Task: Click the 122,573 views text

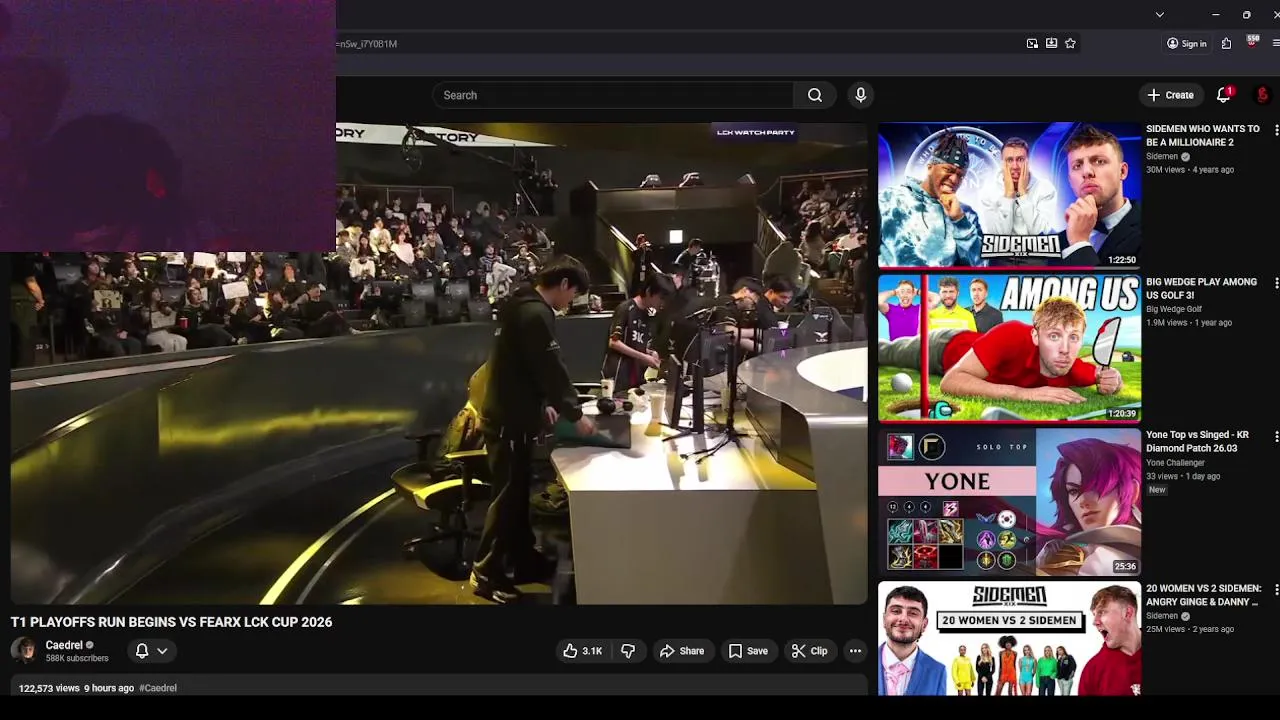Action: pos(49,688)
